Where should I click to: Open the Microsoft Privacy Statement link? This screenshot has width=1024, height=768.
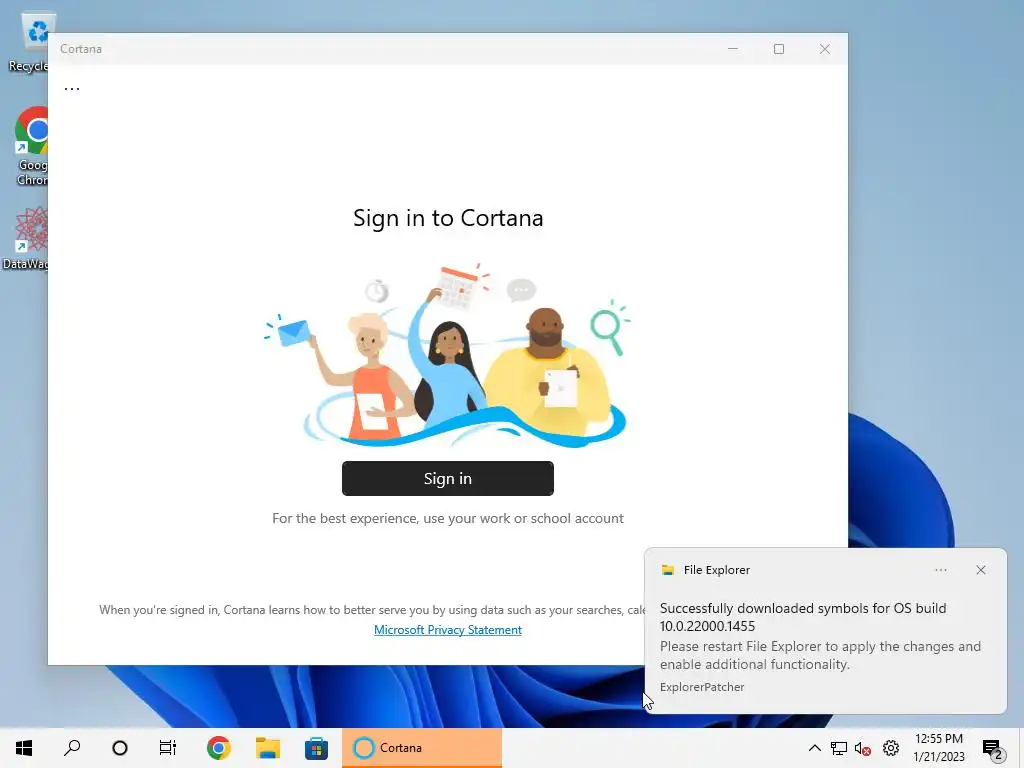(447, 630)
